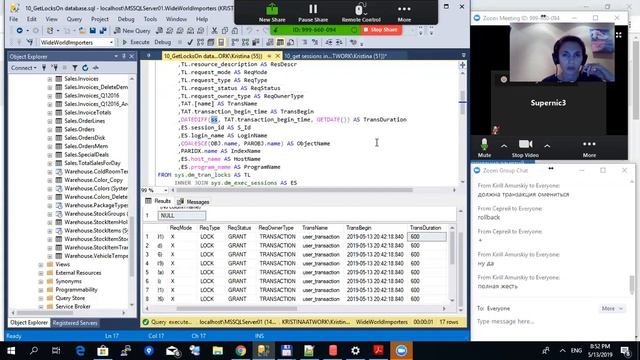The image size is (640, 360).
Task: Select Sales.InvoiceTotals table in tree
Action: 87,112
